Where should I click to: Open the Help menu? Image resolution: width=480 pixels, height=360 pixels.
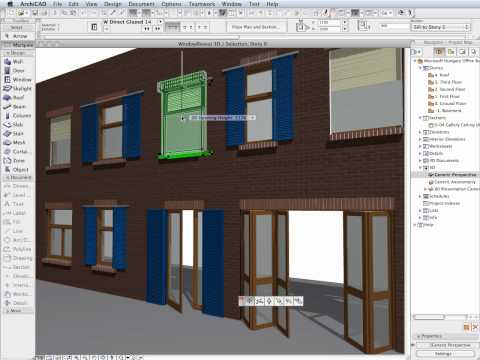[272, 4]
